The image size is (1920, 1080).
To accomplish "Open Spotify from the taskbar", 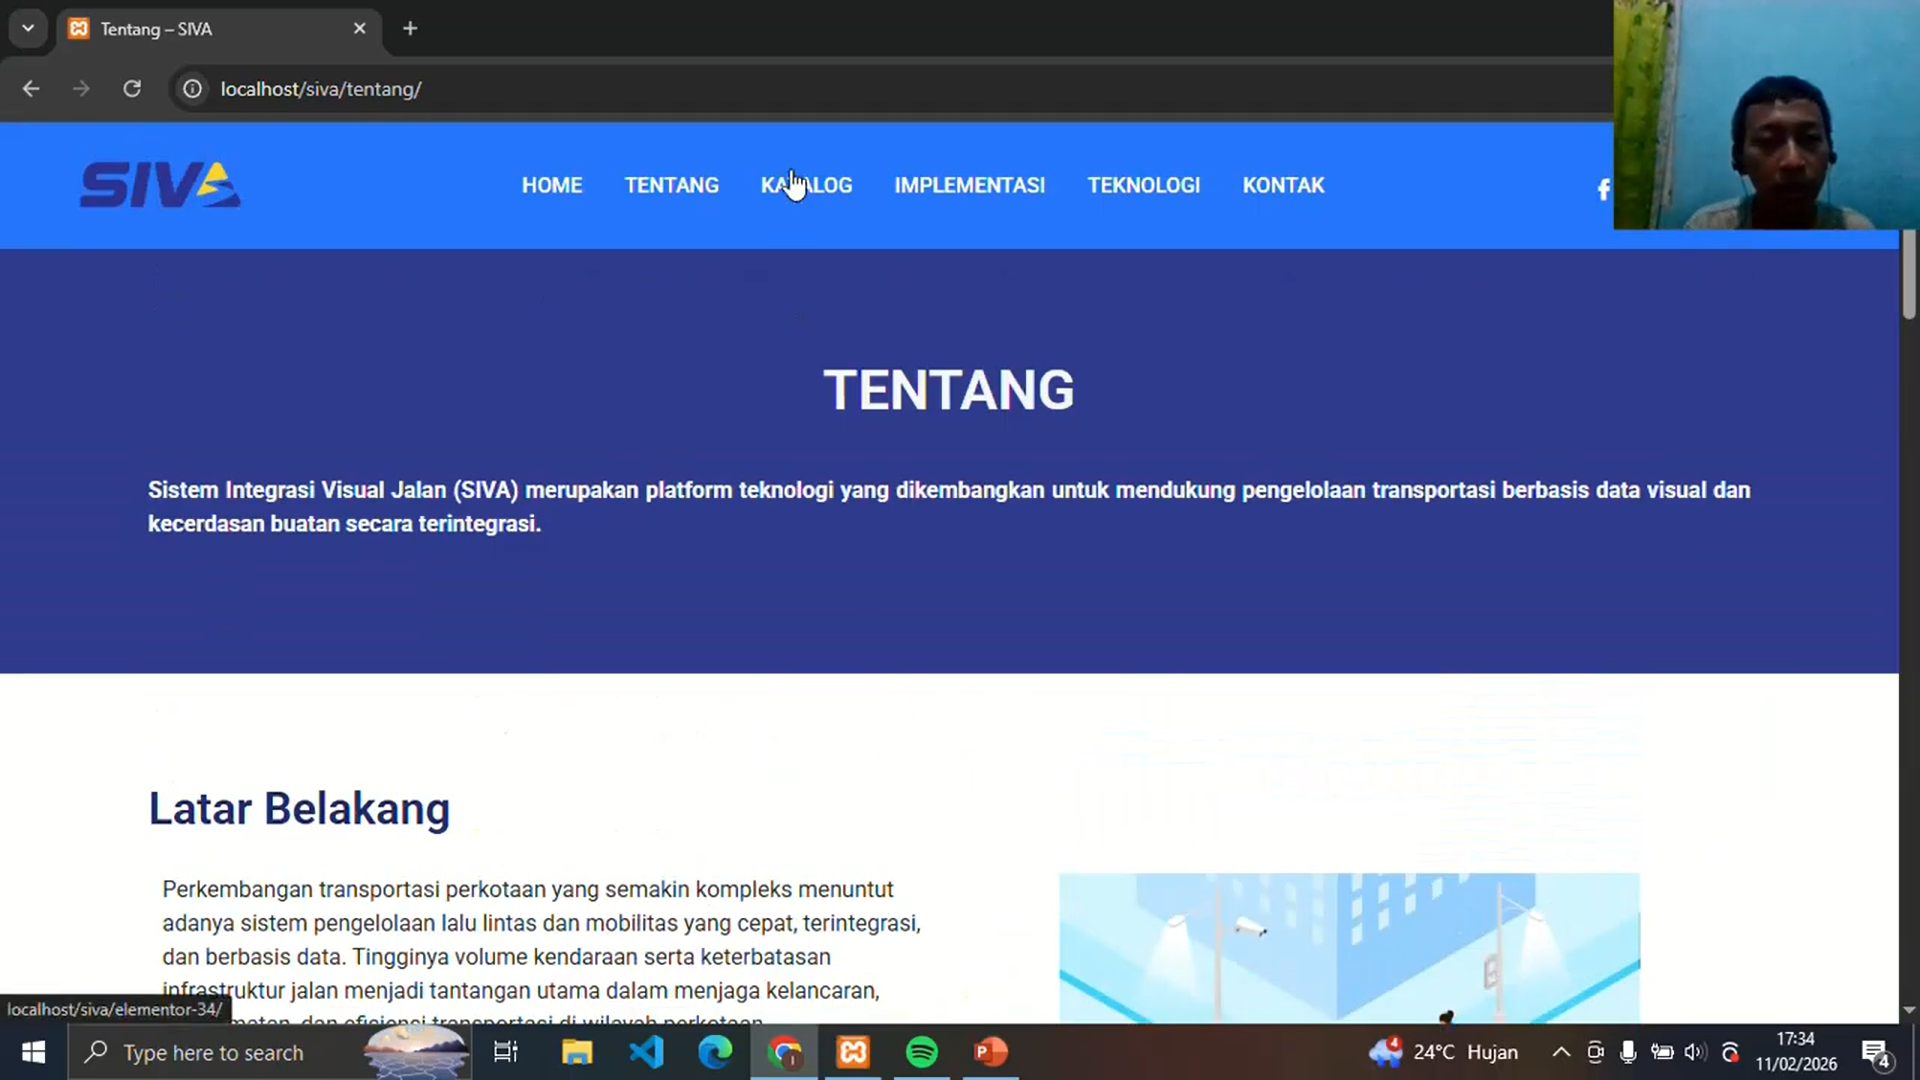I will (921, 1052).
